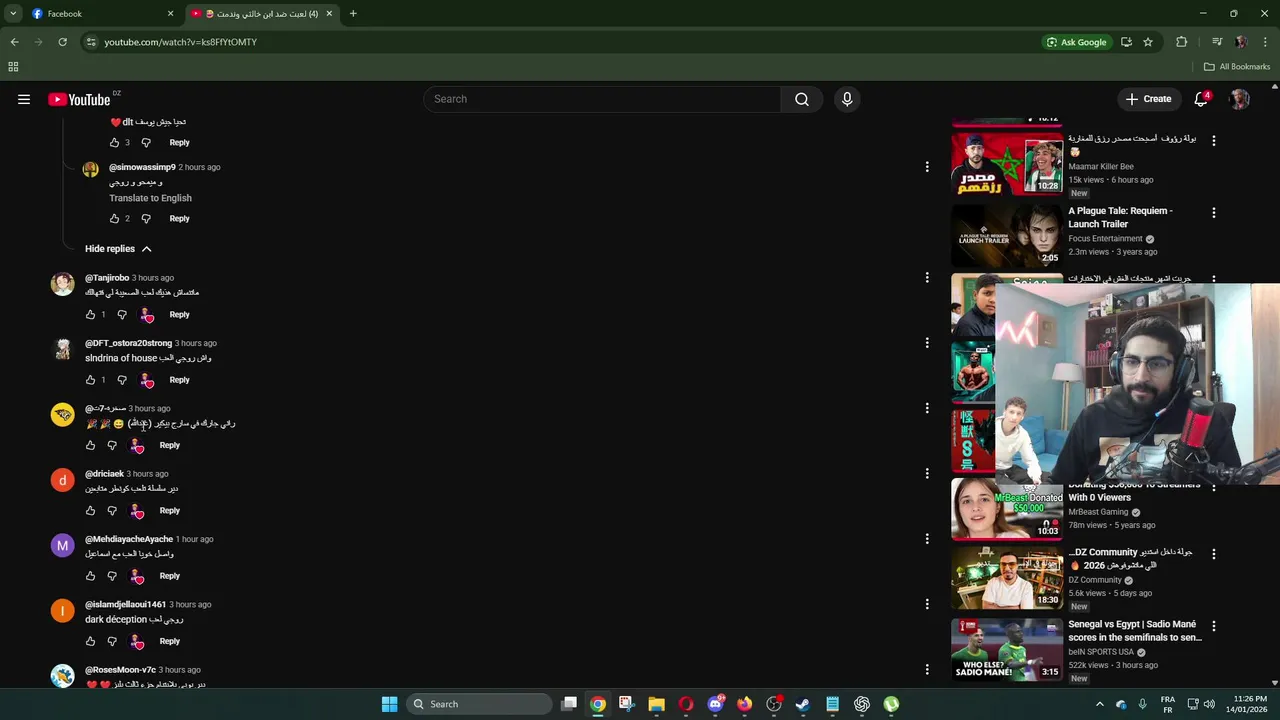Open uTorrent from the taskbar
This screenshot has height=720, width=1280.
tap(891, 704)
